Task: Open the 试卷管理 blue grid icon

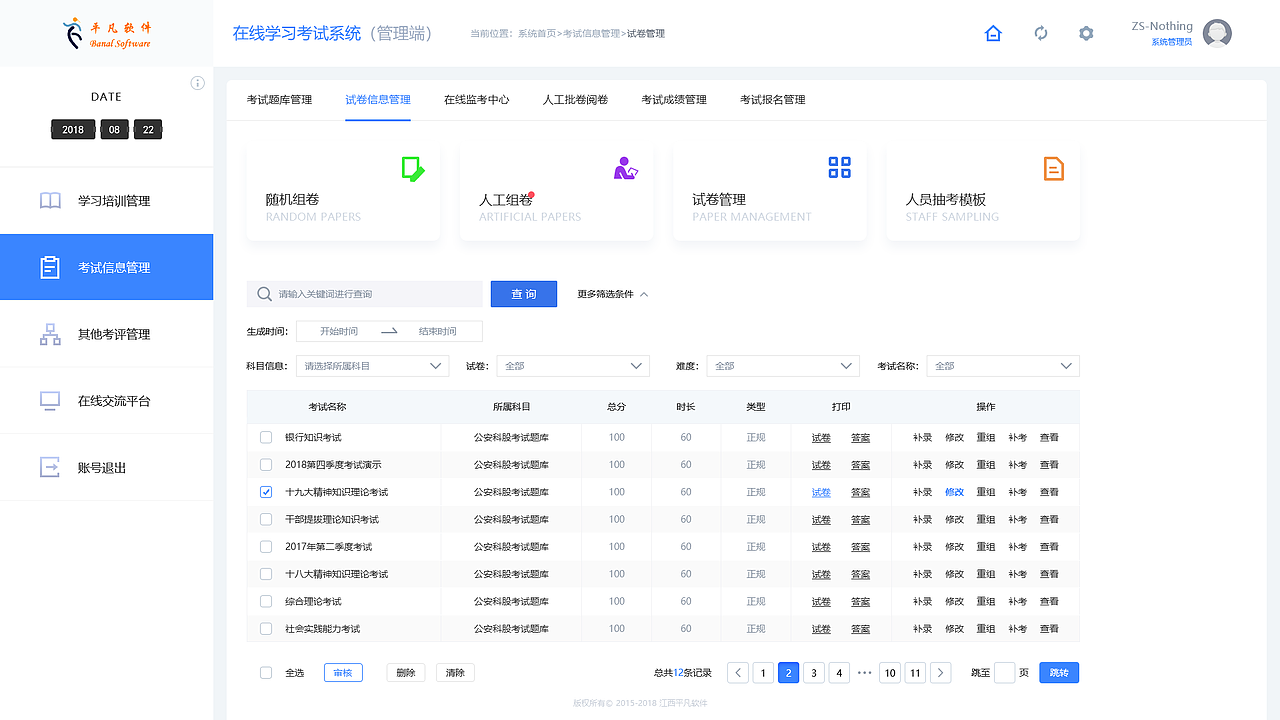Action: [x=839, y=168]
